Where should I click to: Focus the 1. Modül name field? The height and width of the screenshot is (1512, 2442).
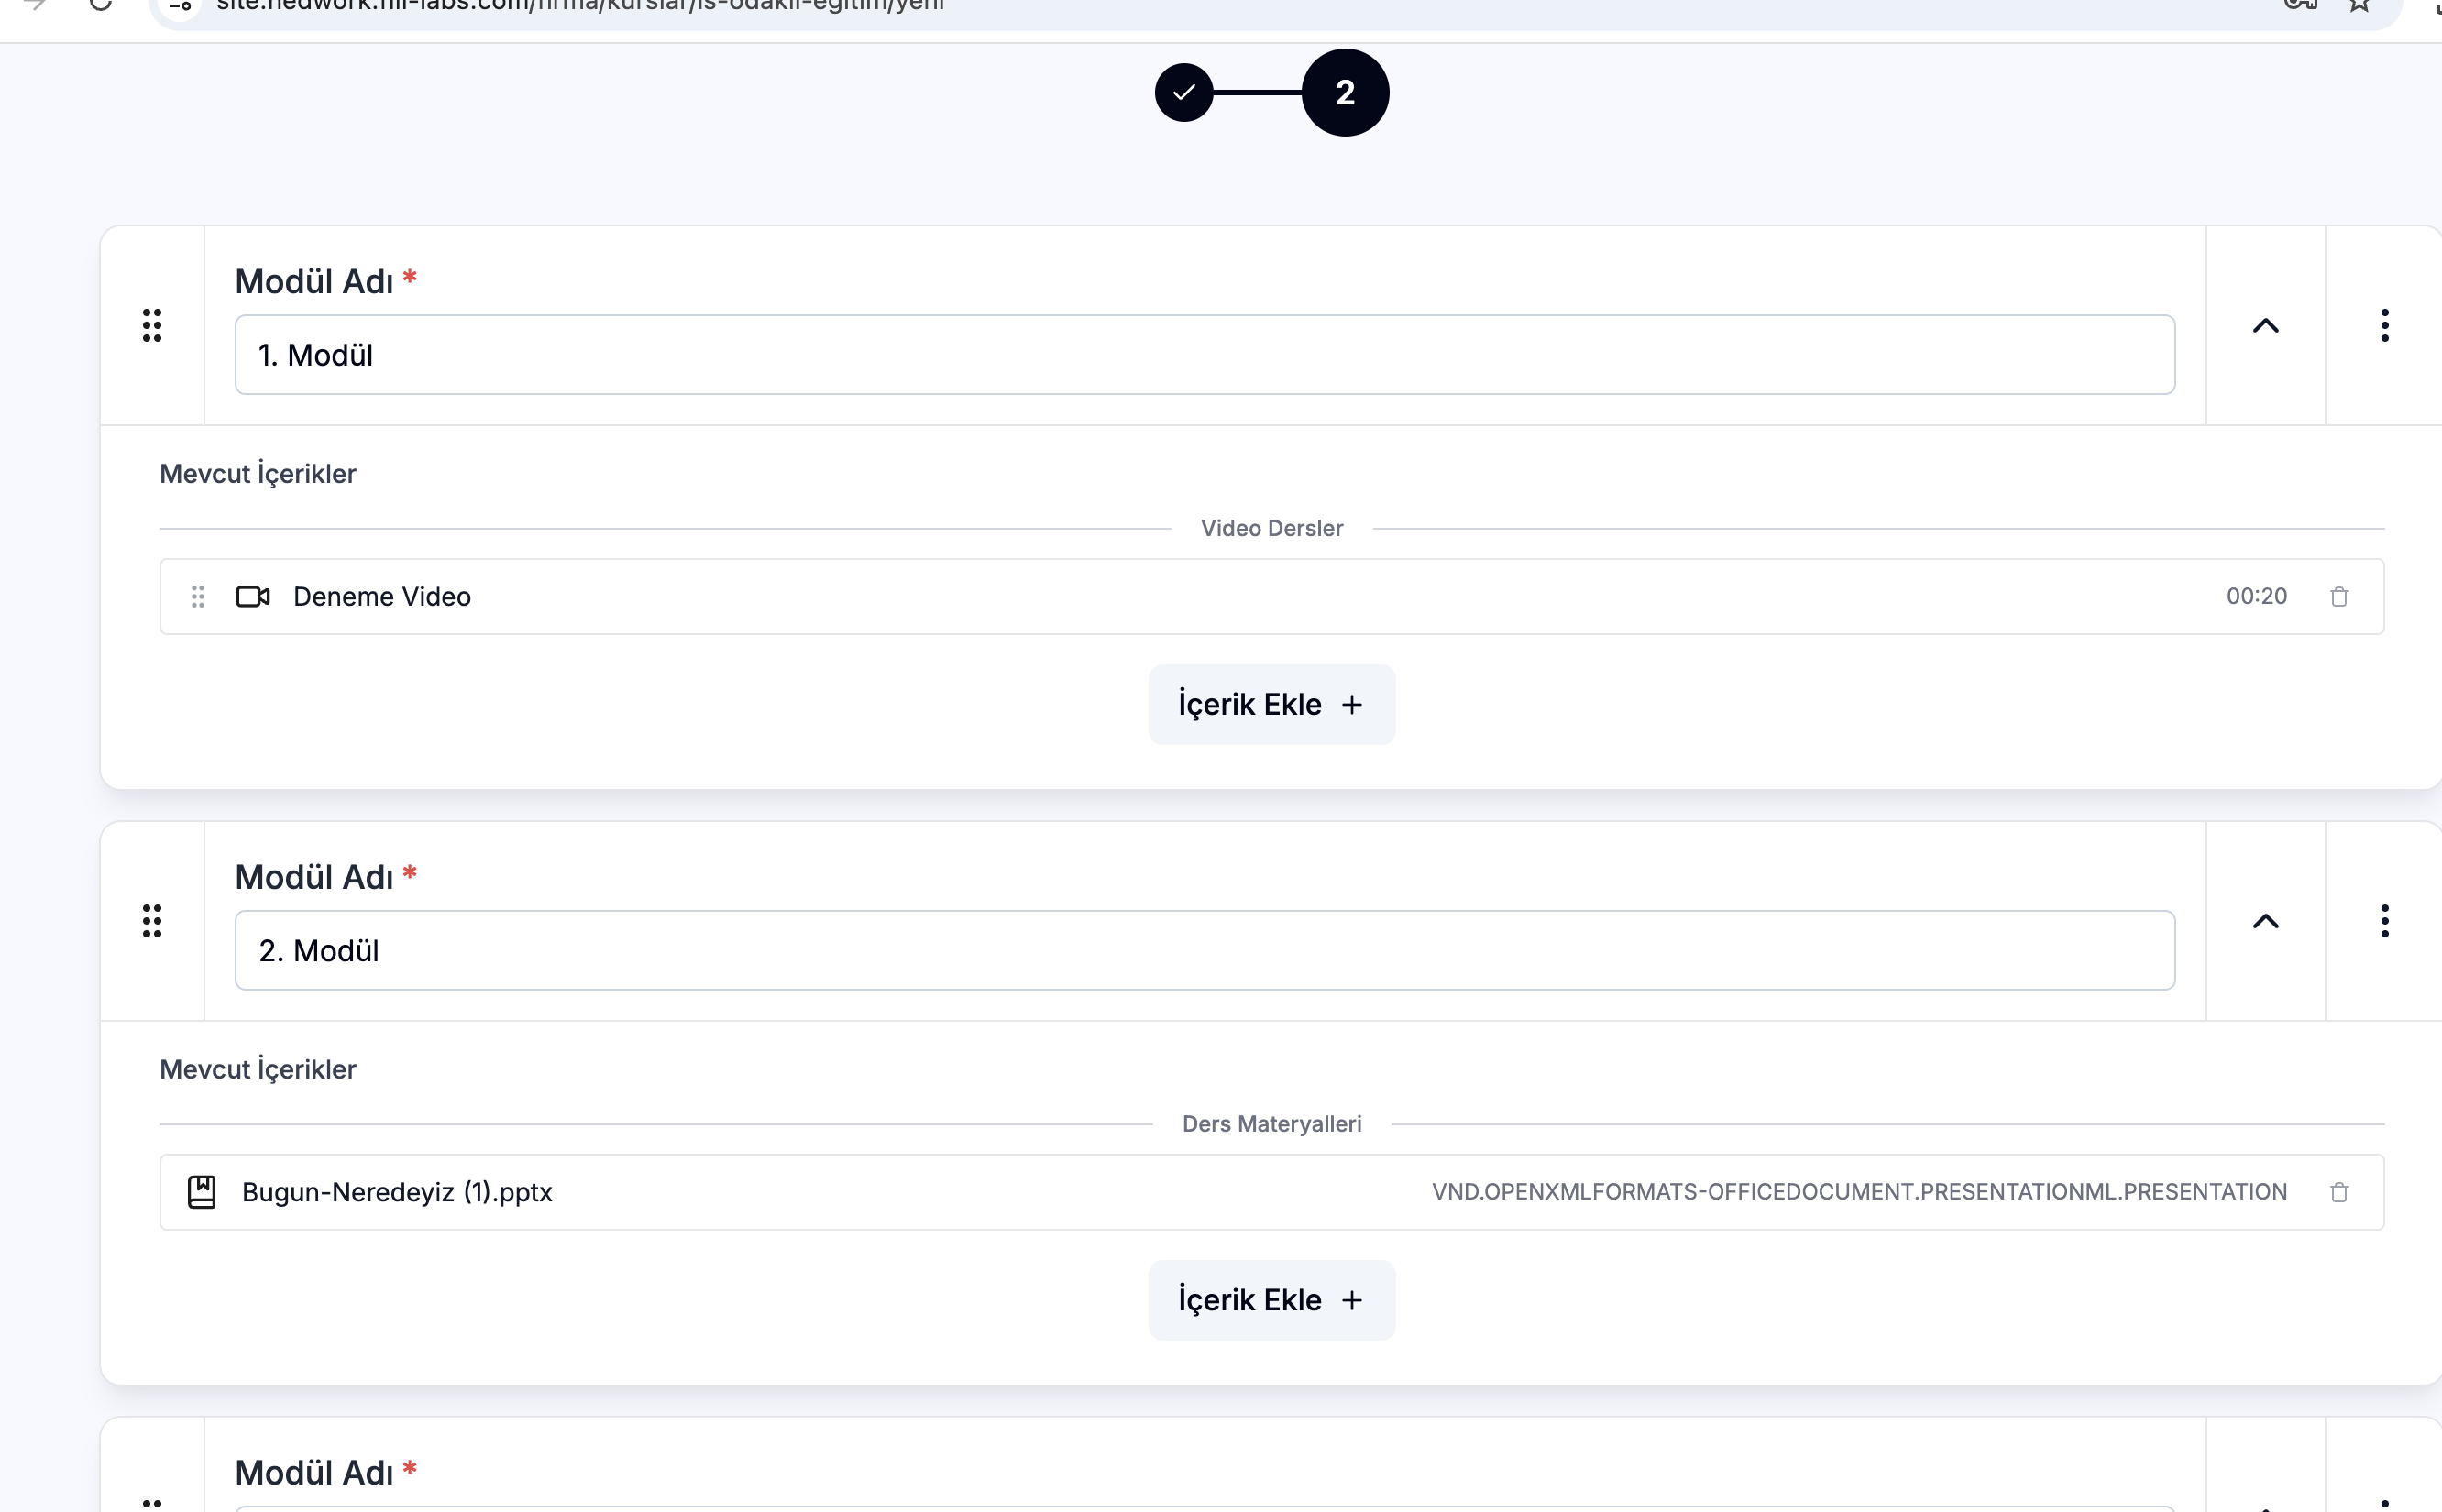pos(1204,355)
